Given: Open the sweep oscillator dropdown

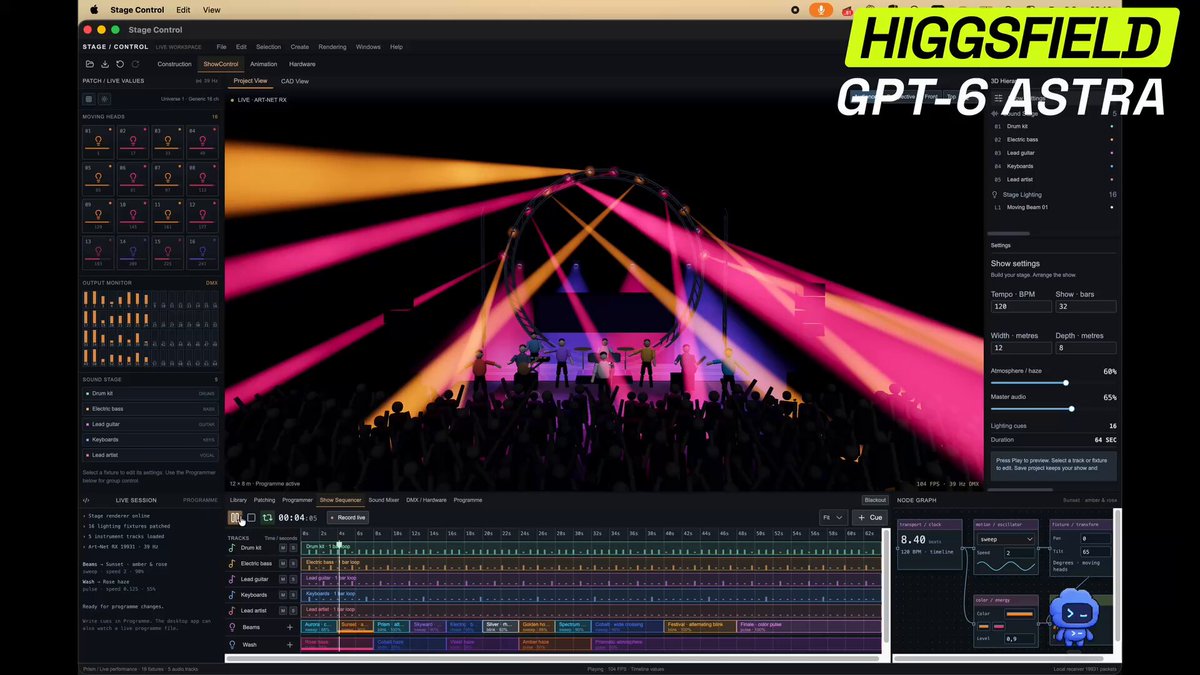Looking at the screenshot, I should click(x=1006, y=538).
